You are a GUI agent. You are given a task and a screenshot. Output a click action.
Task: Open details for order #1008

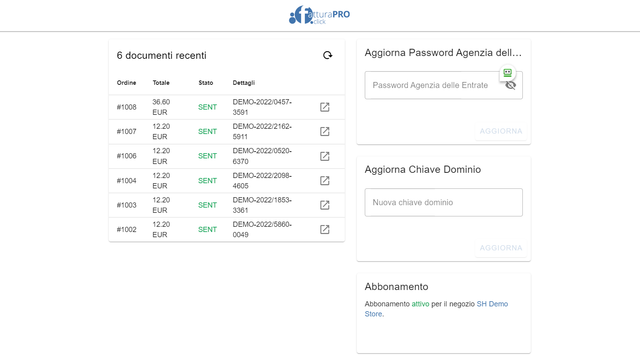[x=324, y=107]
